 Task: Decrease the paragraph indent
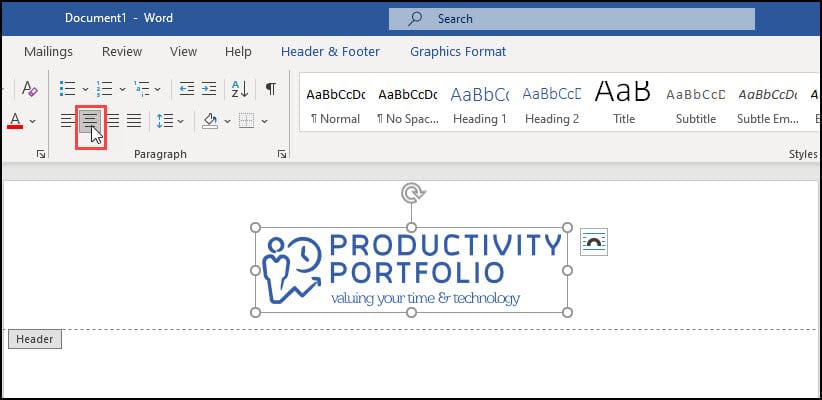click(187, 89)
